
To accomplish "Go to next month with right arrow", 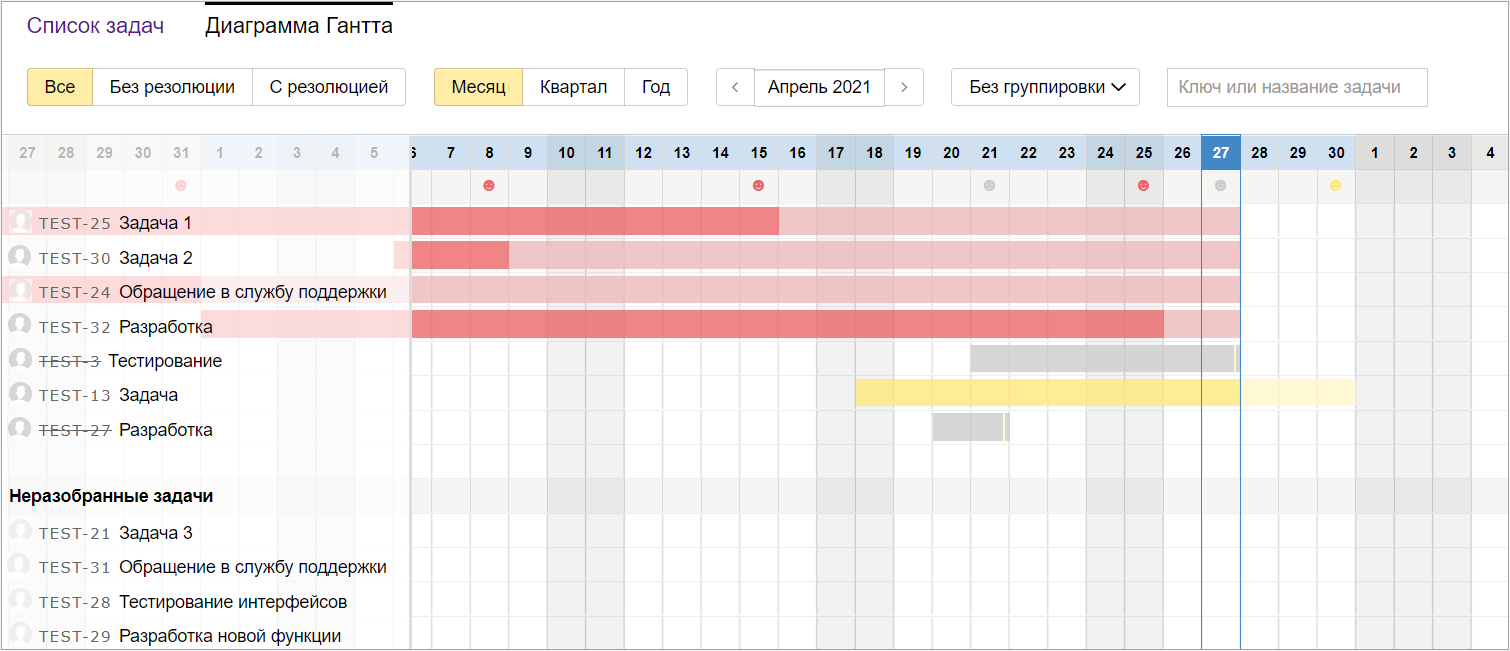I will (904, 87).
